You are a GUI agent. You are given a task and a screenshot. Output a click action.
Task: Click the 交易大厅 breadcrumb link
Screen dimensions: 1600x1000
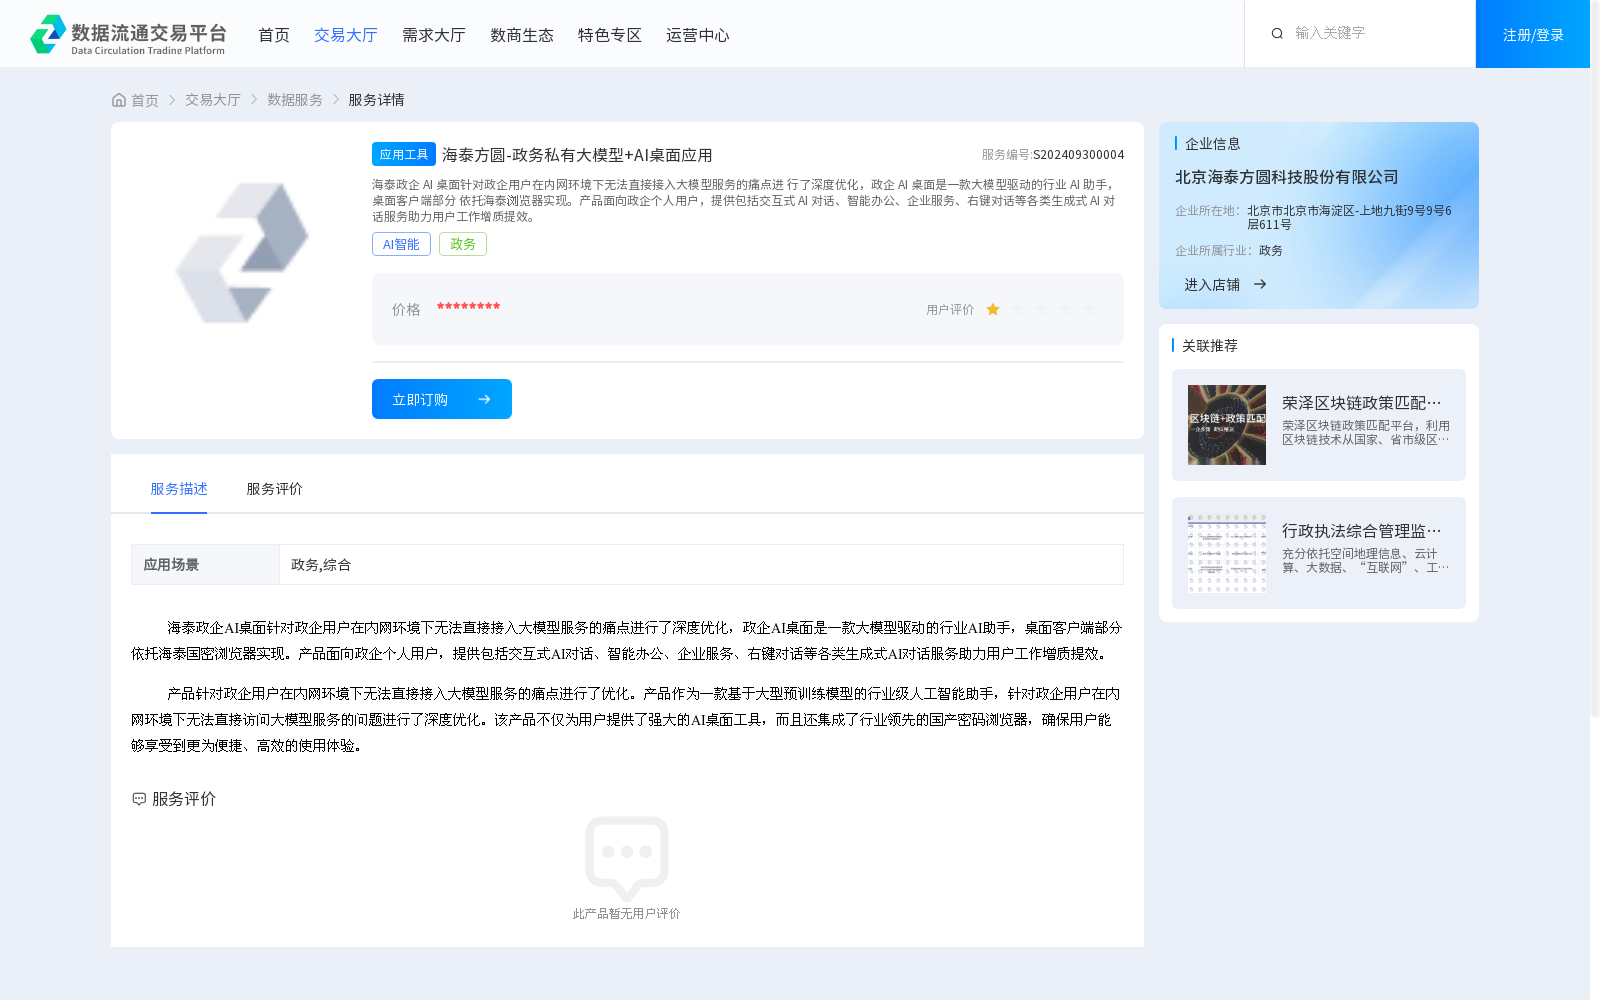pos(213,100)
